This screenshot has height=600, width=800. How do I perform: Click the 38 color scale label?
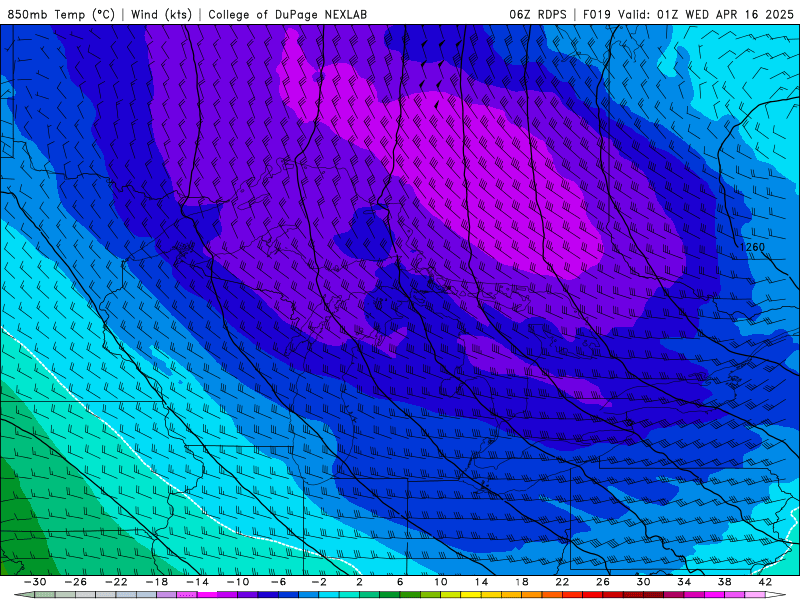pos(724,582)
